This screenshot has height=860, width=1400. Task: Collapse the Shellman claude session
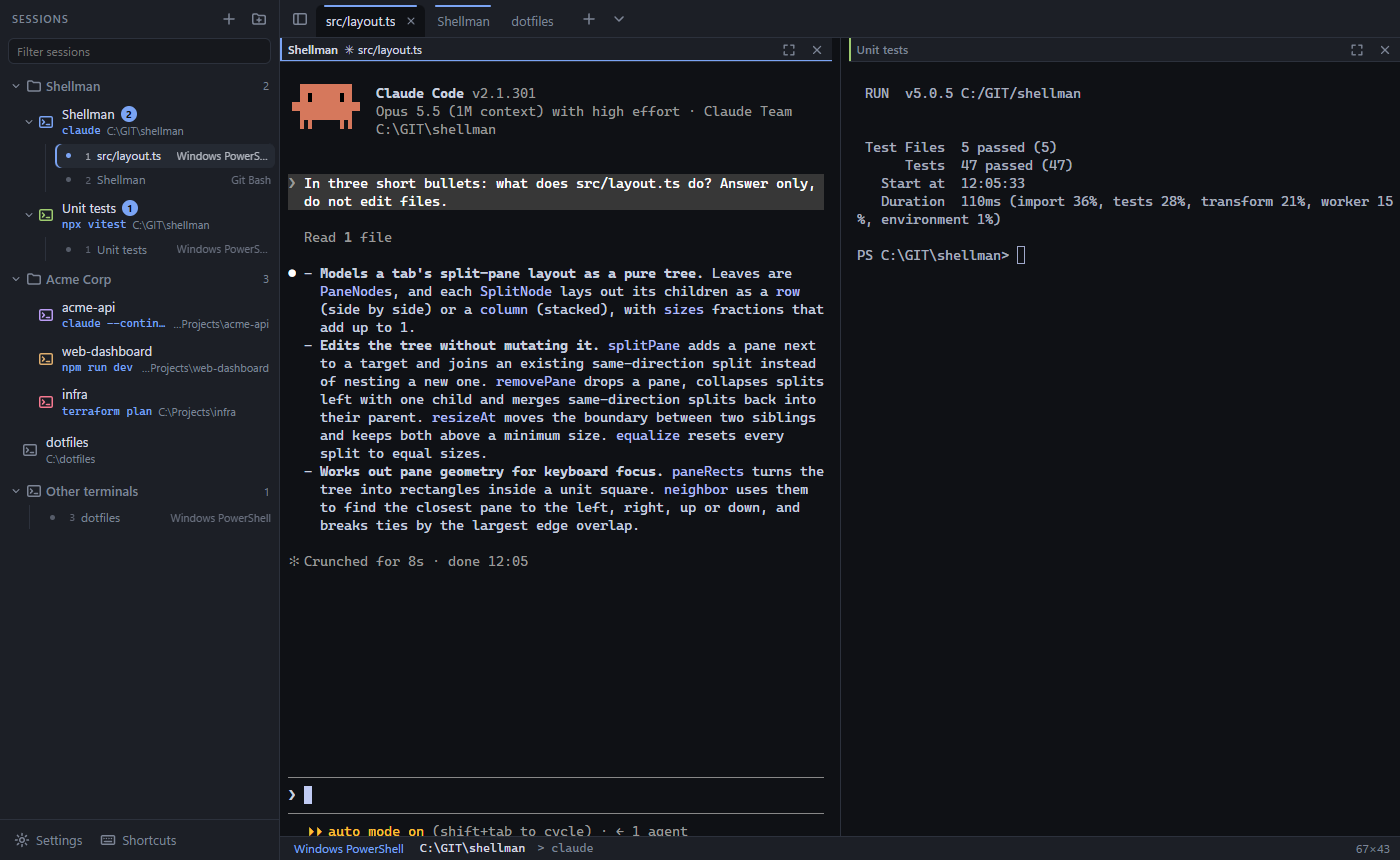(29, 122)
